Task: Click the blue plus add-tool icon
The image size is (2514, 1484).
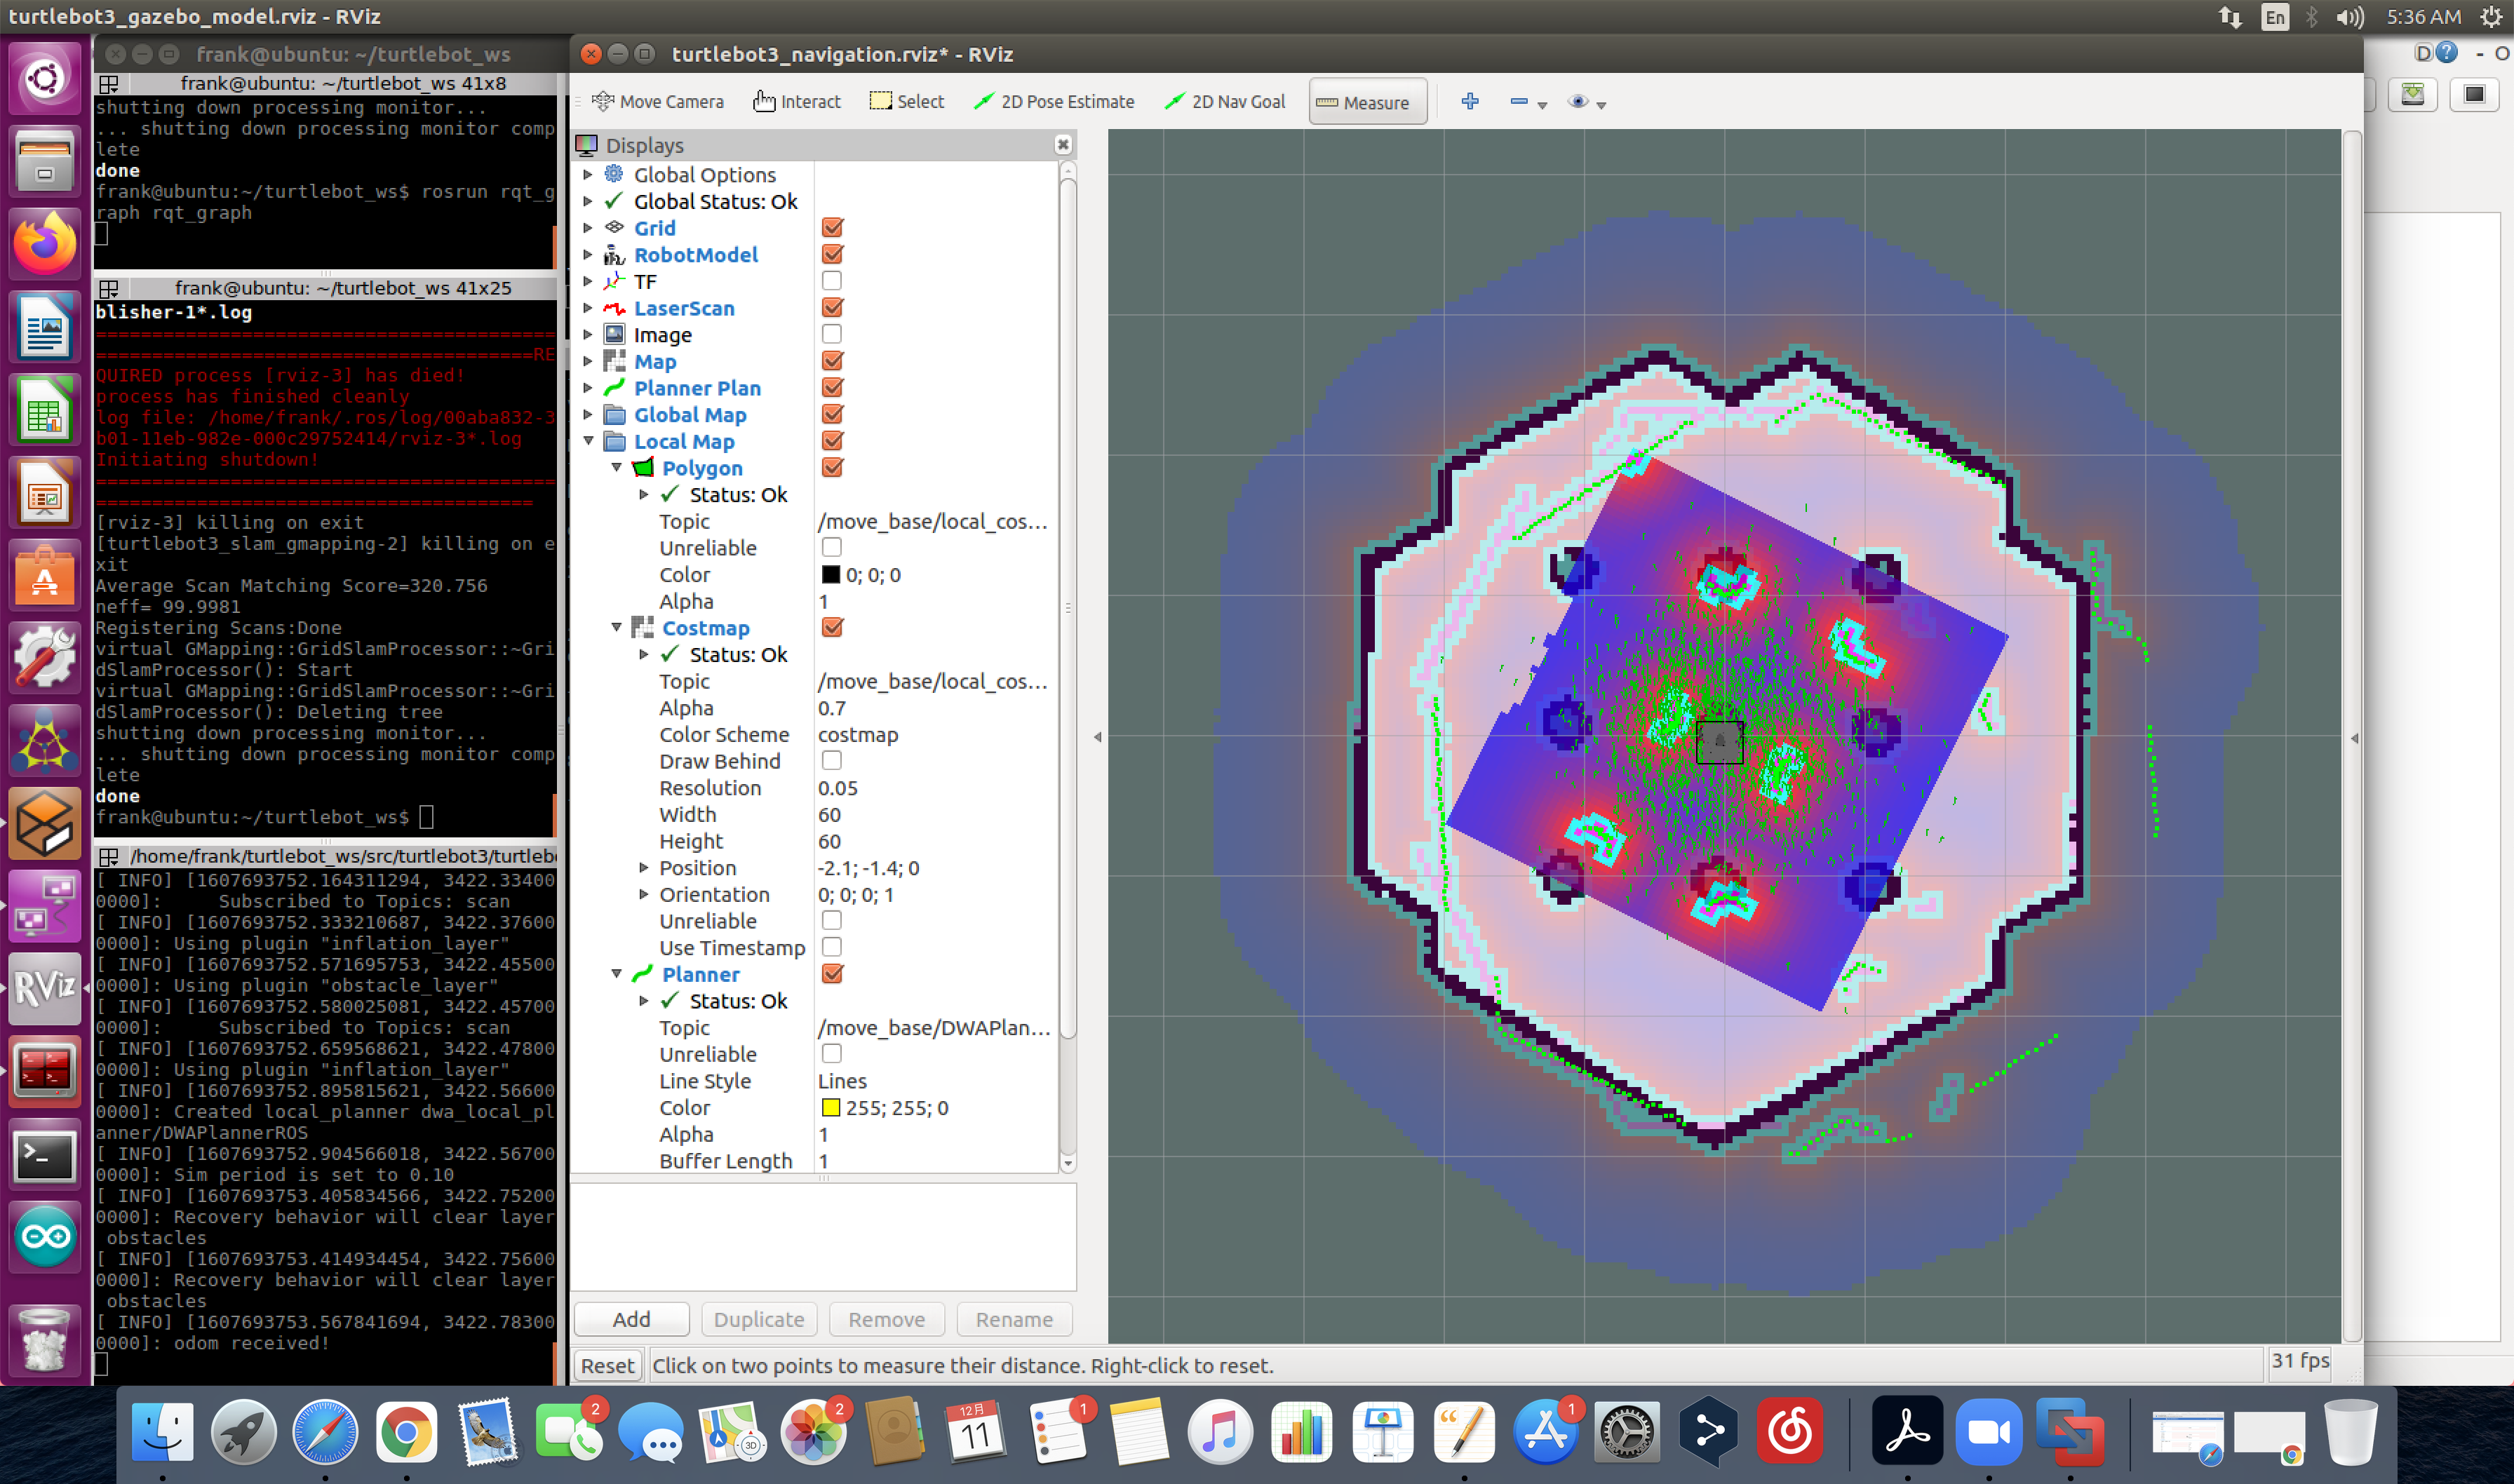Action: coord(1469,102)
